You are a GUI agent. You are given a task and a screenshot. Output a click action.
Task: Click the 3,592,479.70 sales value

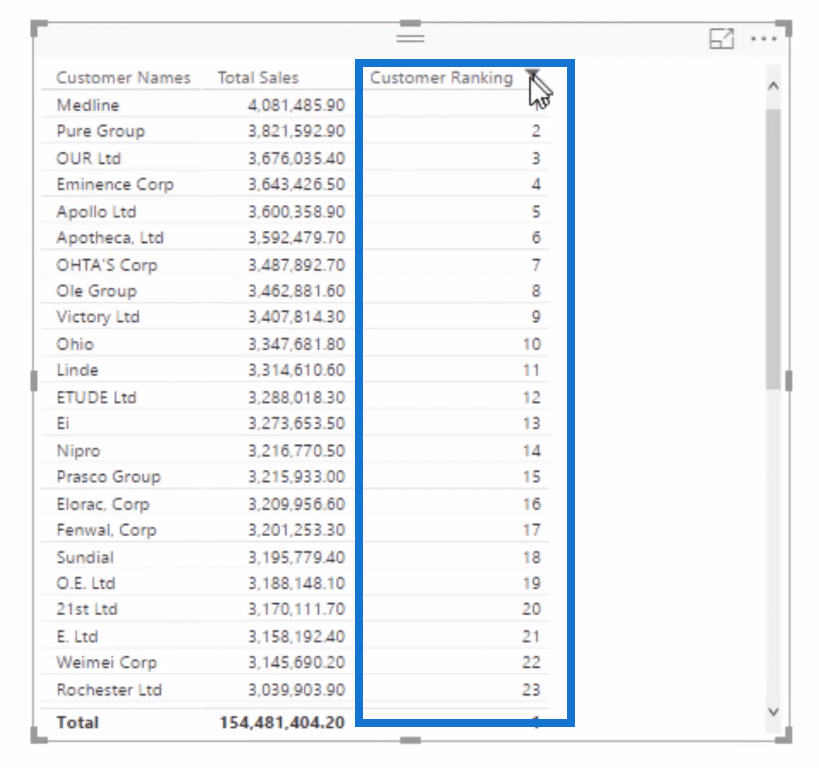[x=296, y=238]
